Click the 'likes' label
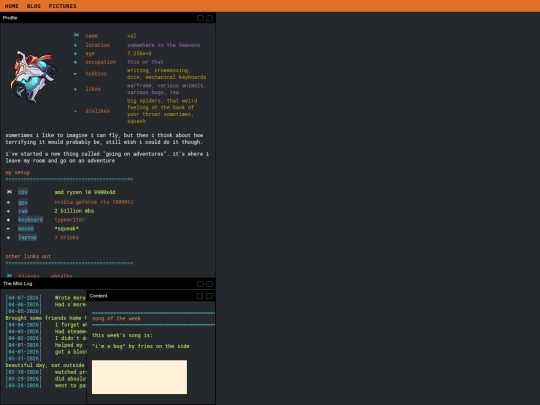 pyautogui.click(x=93, y=89)
